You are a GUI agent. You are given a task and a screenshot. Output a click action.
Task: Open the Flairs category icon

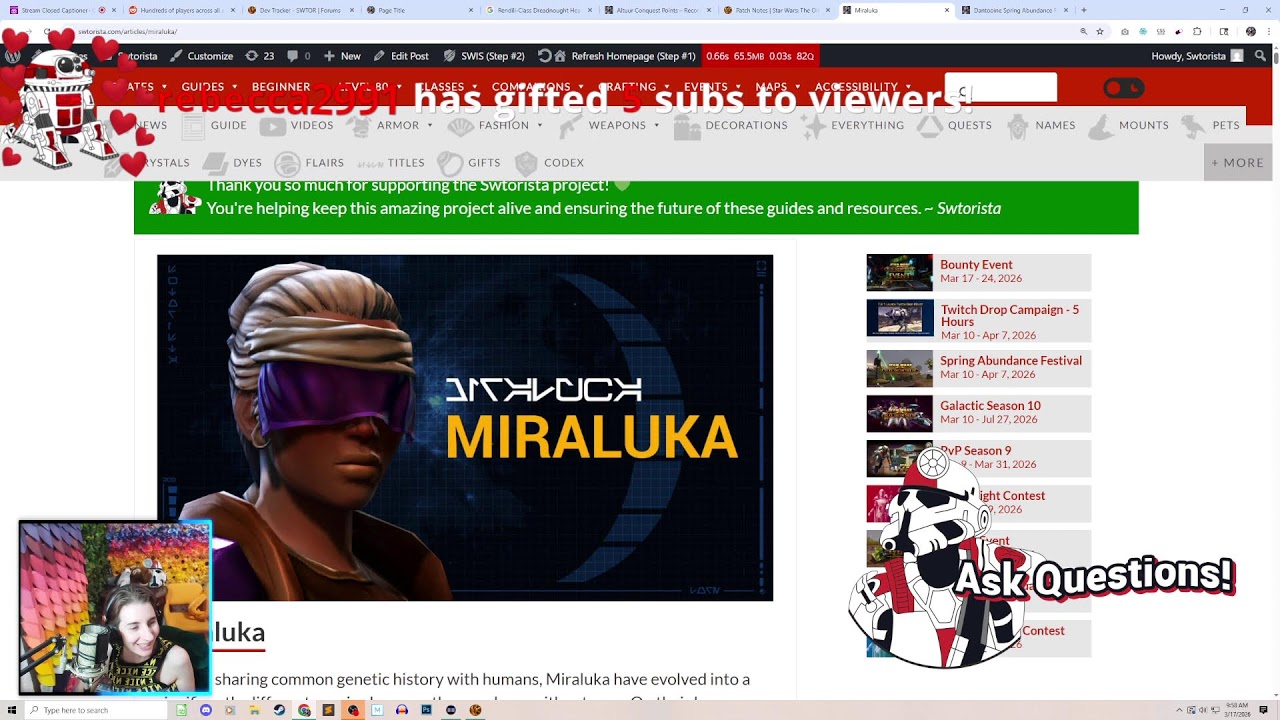point(309,162)
